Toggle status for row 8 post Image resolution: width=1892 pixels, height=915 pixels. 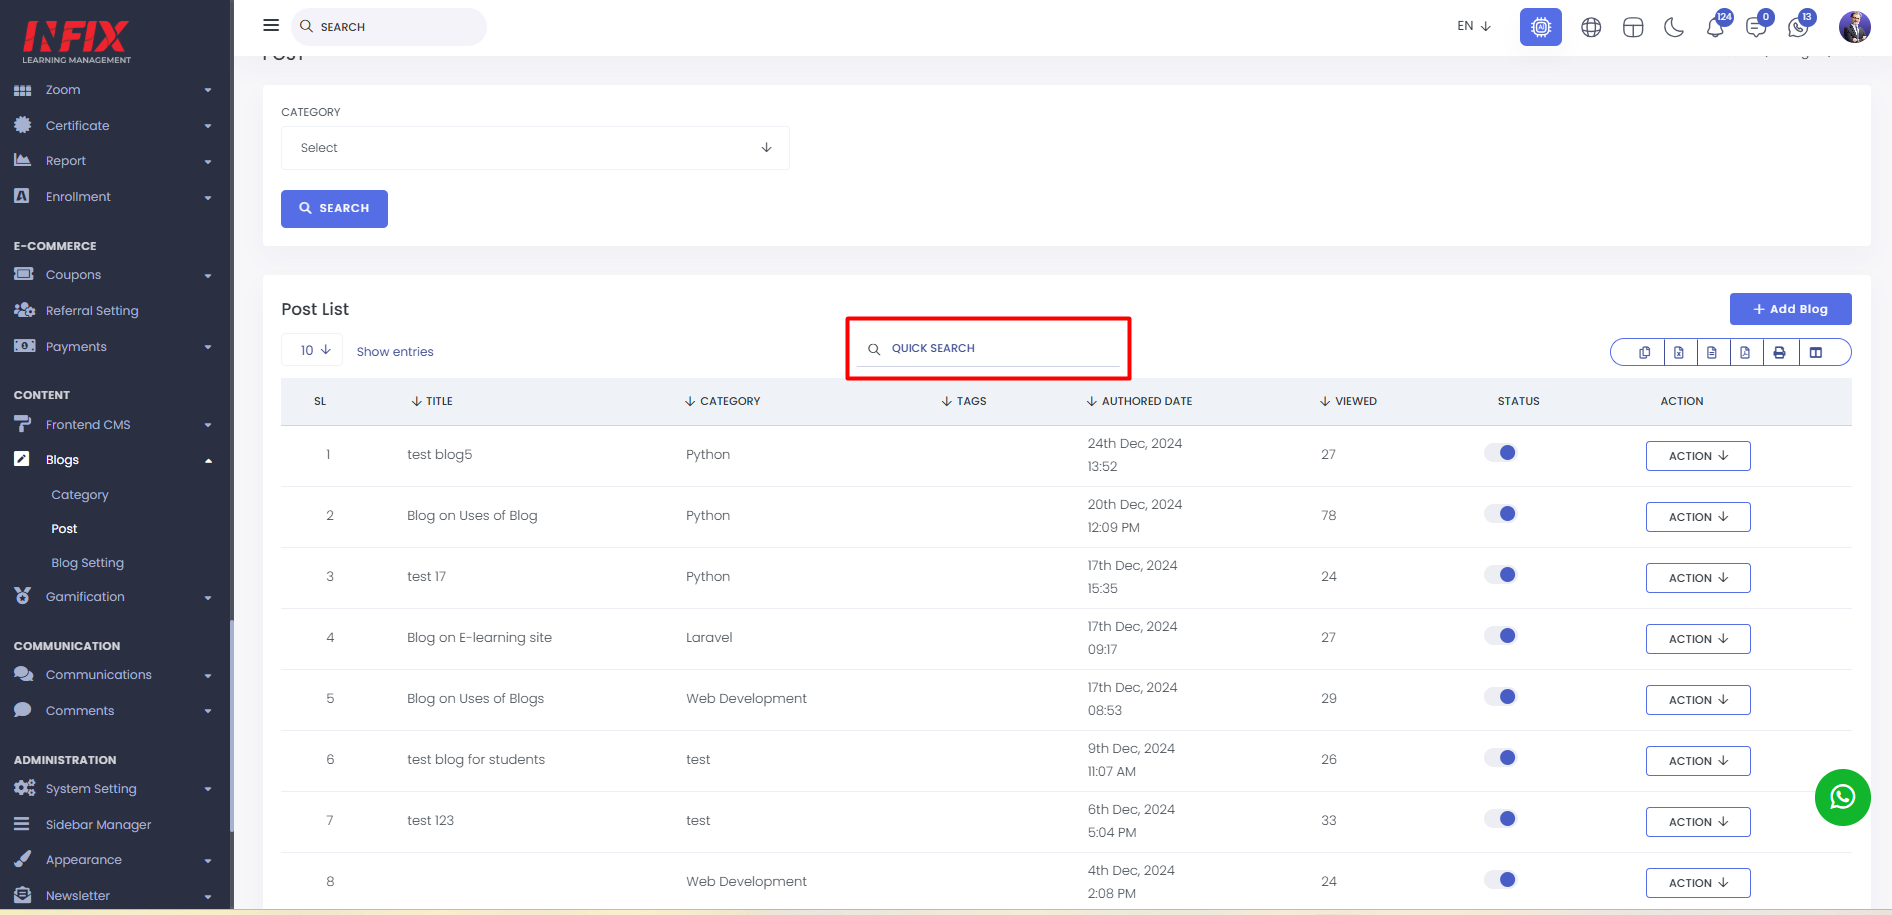(x=1500, y=880)
